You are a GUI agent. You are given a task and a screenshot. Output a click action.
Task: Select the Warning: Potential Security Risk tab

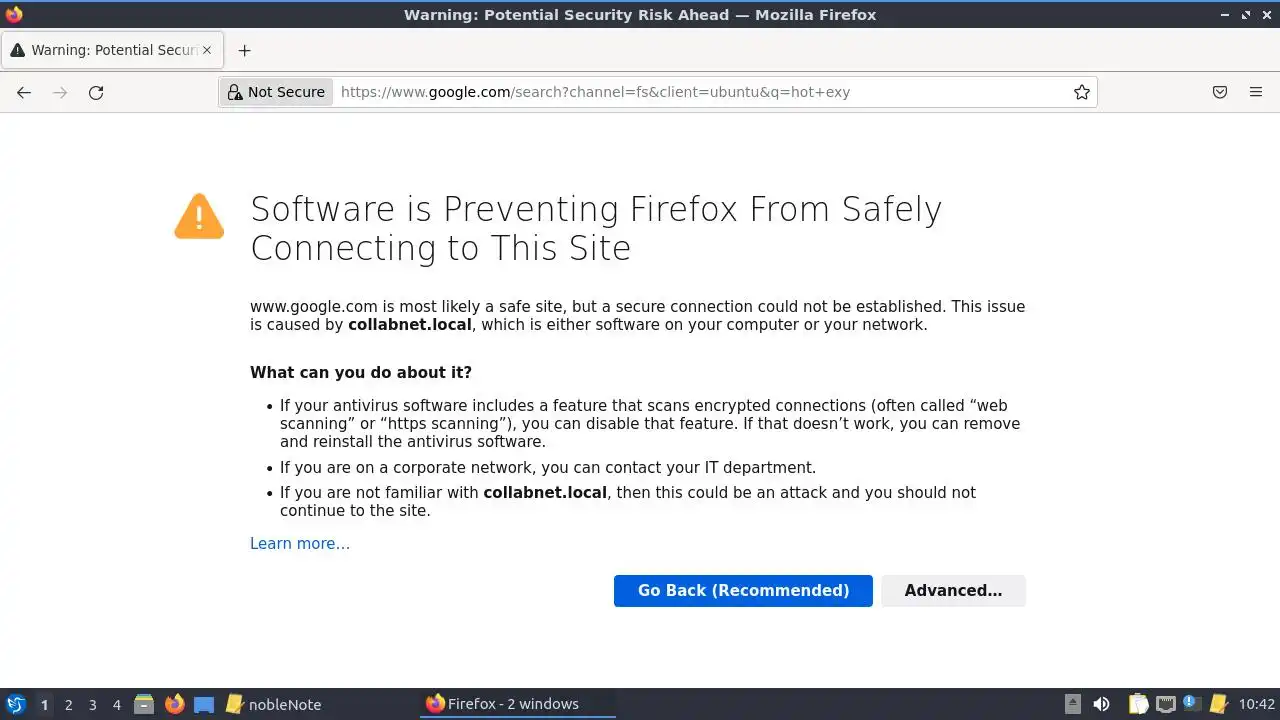click(x=105, y=50)
